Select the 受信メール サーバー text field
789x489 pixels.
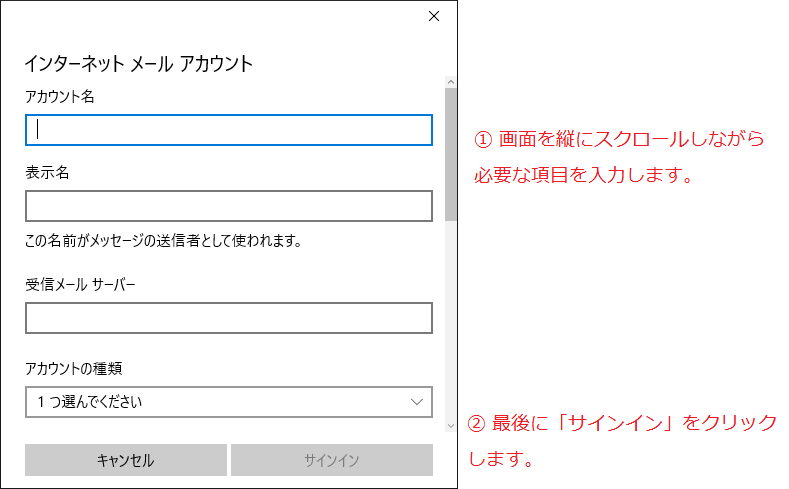point(229,318)
